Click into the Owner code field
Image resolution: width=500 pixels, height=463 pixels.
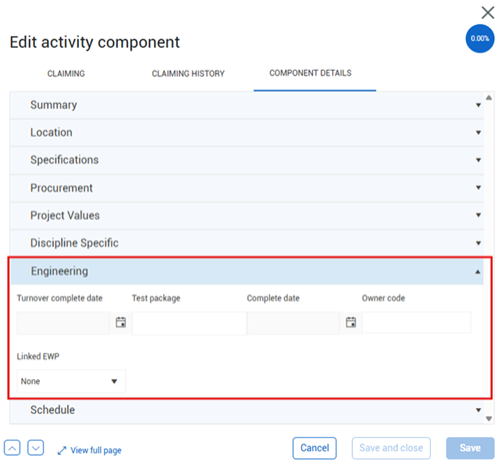[x=417, y=322]
